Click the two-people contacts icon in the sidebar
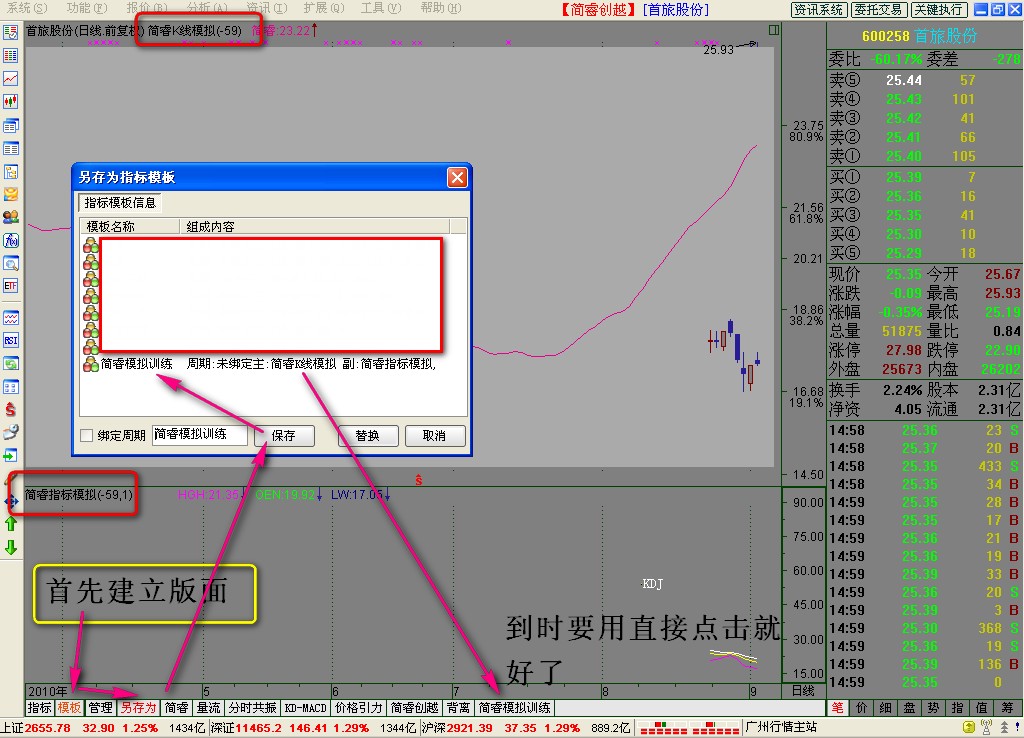 pyautogui.click(x=12, y=217)
